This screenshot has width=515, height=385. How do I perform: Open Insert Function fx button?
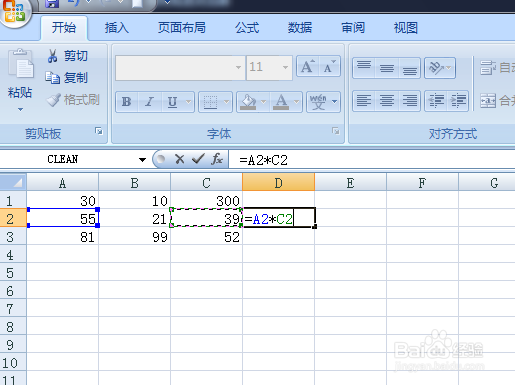click(217, 159)
